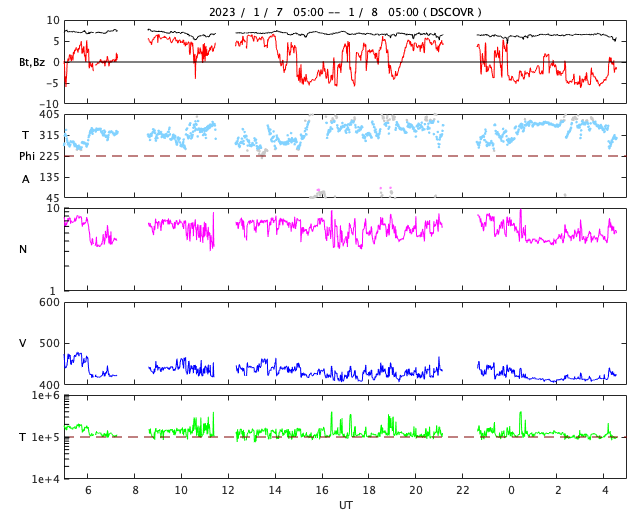Click the N density panel label
640x512 pixels.
[x=23, y=249]
